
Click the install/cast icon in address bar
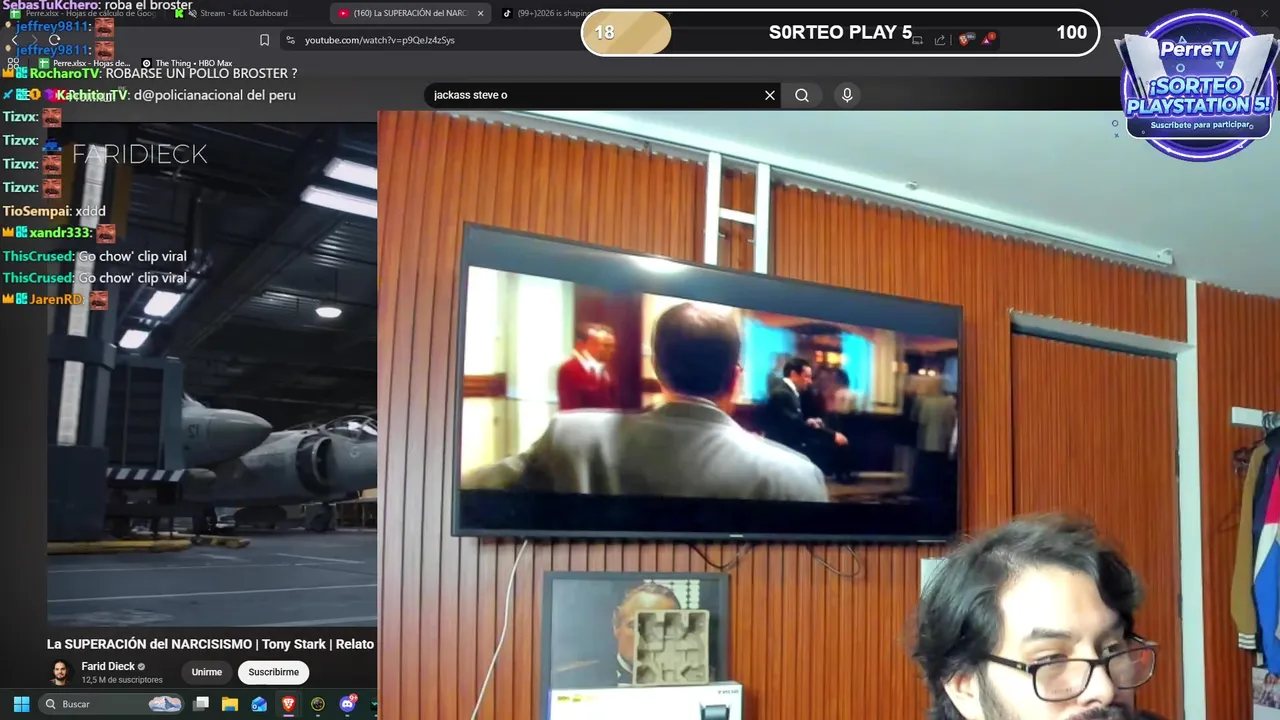918,40
